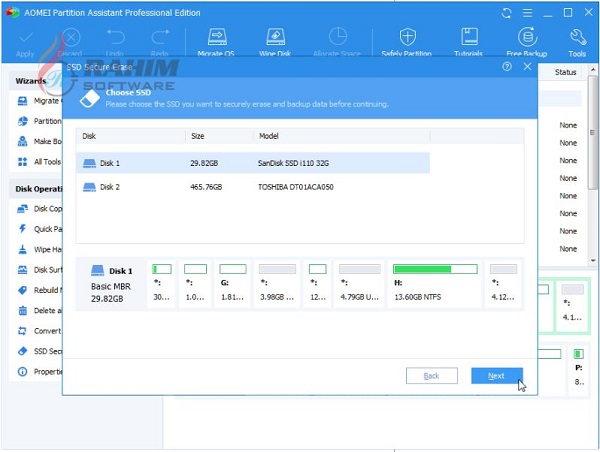
Task: Click the Migrate wizard sidebar icon
Action: pyautogui.click(x=23, y=101)
